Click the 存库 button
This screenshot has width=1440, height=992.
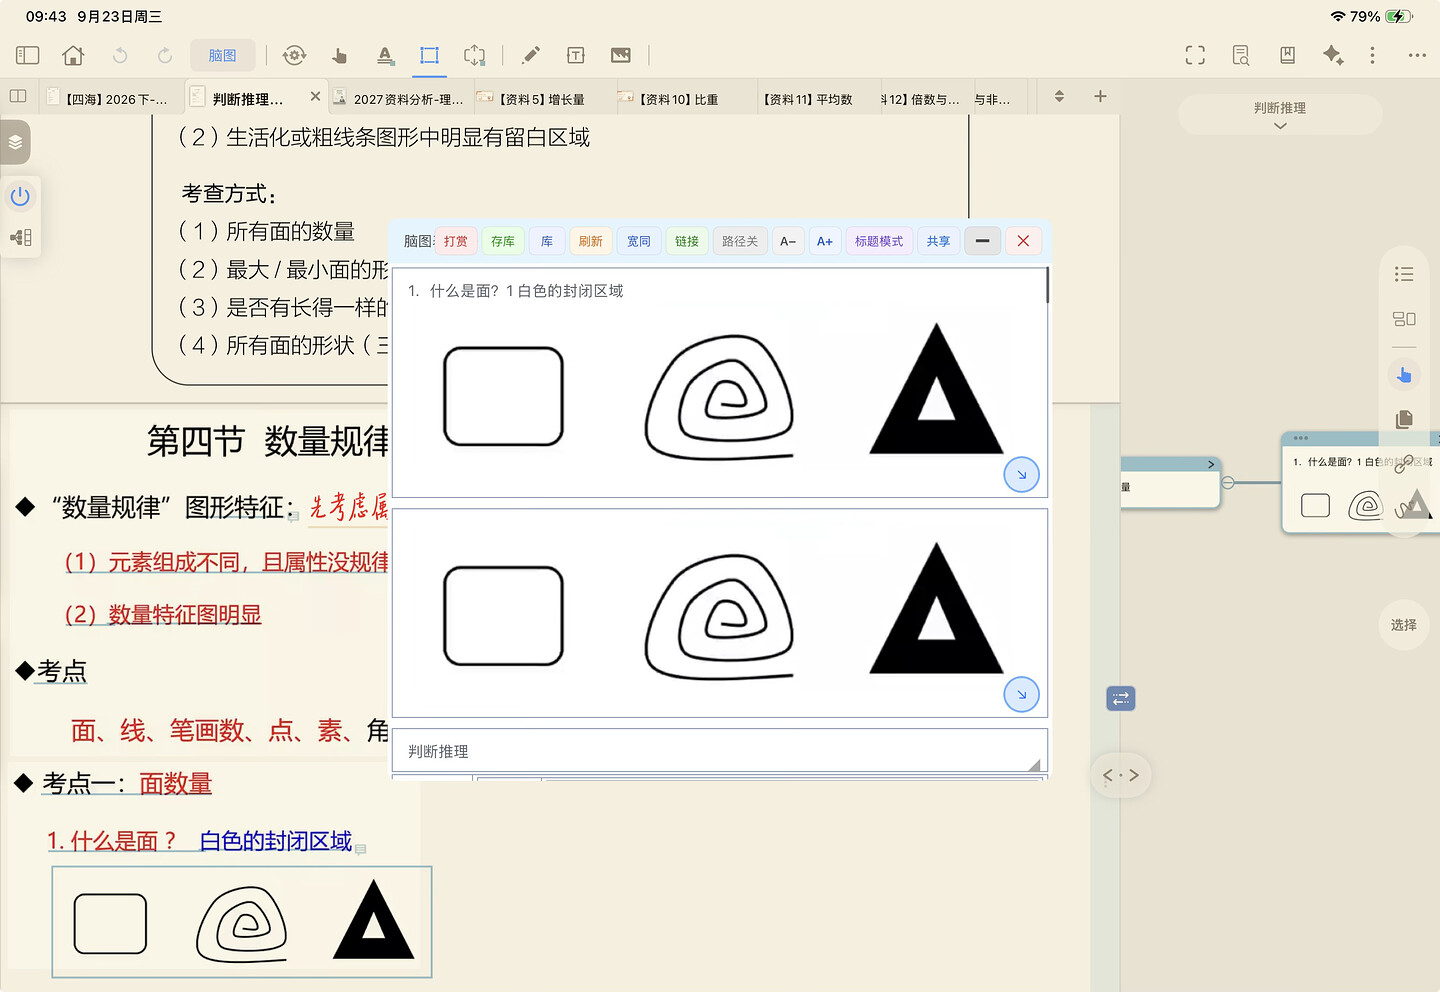click(x=503, y=241)
